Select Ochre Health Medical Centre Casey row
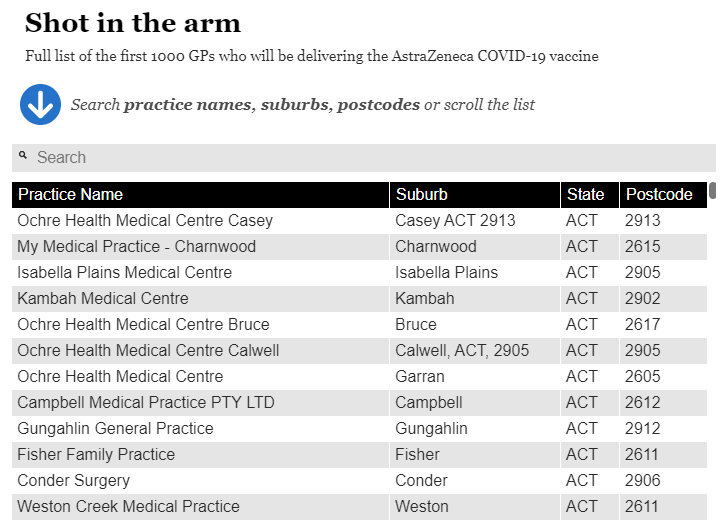Screen dimensions: 728x522 (x=359, y=221)
